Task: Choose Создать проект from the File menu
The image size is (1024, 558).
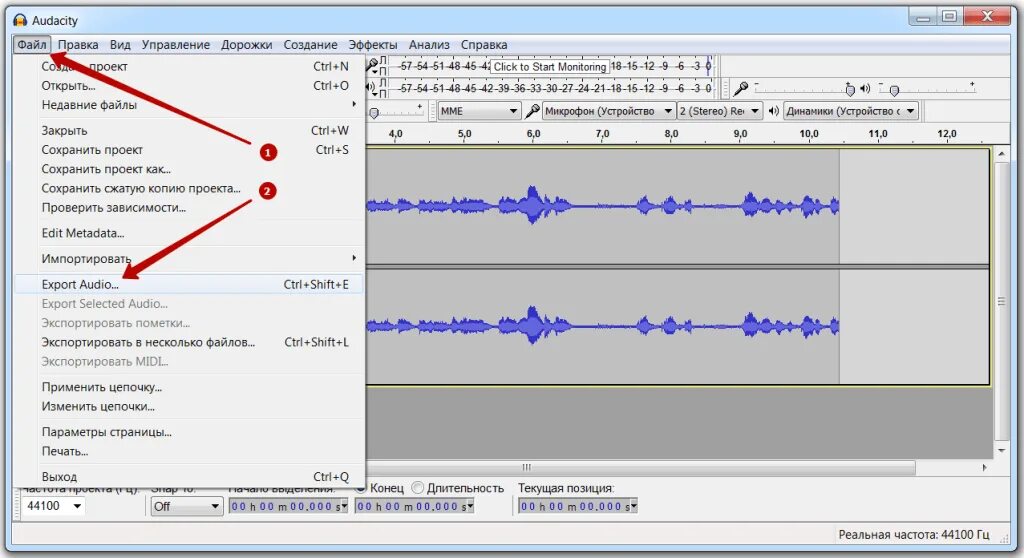Action: pos(189,66)
